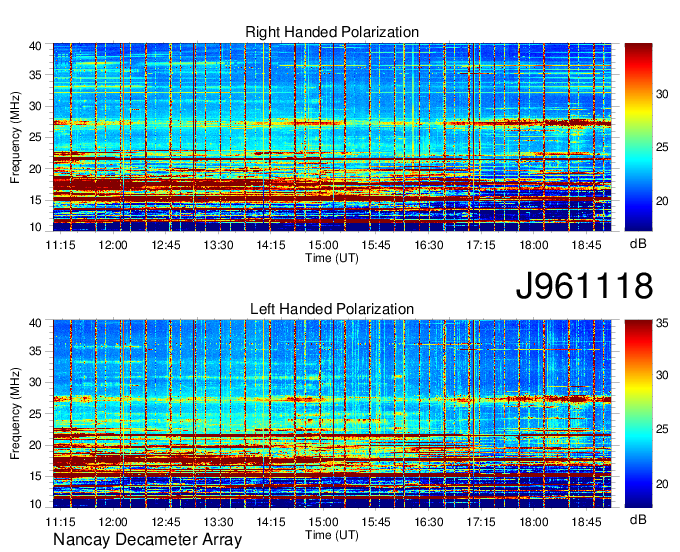
Task: Click the "Left Handed Polarization" plot title
Action: click(x=332, y=309)
